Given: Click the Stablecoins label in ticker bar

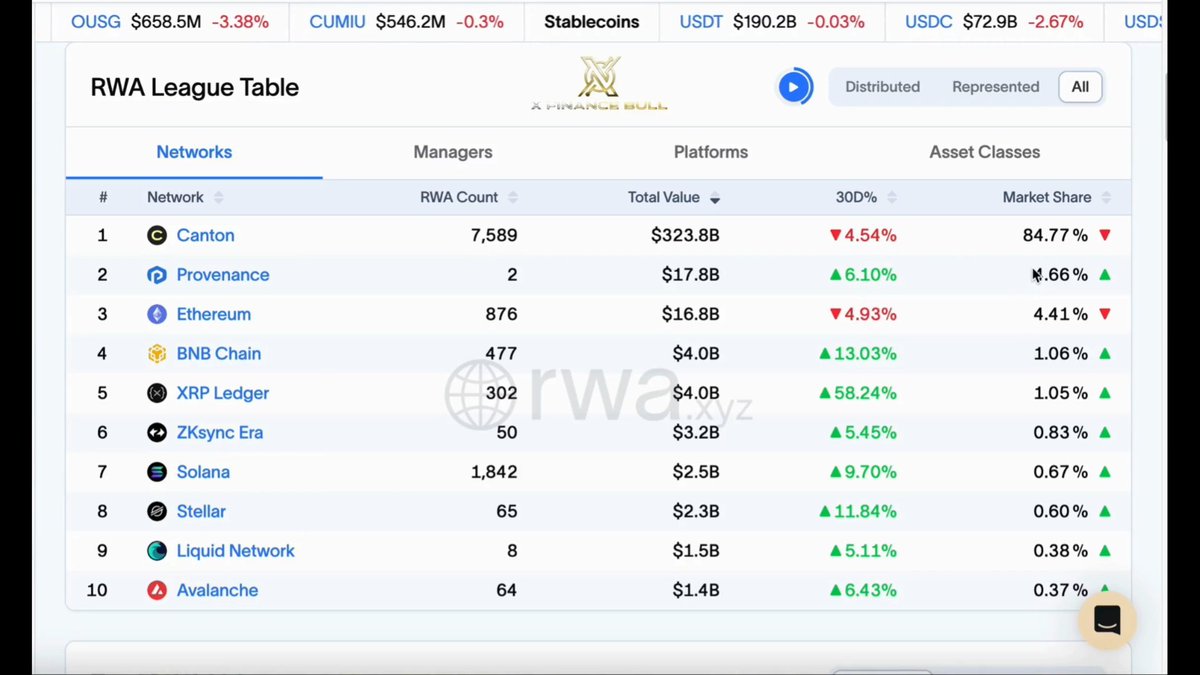Looking at the screenshot, I should [x=591, y=21].
